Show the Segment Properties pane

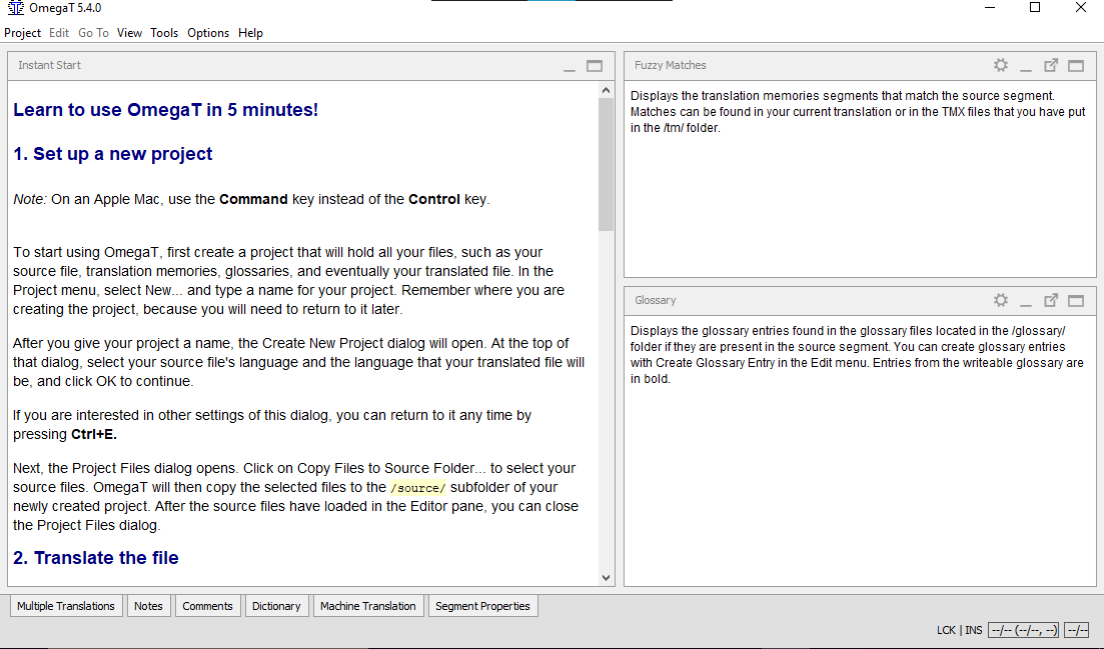tap(483, 606)
